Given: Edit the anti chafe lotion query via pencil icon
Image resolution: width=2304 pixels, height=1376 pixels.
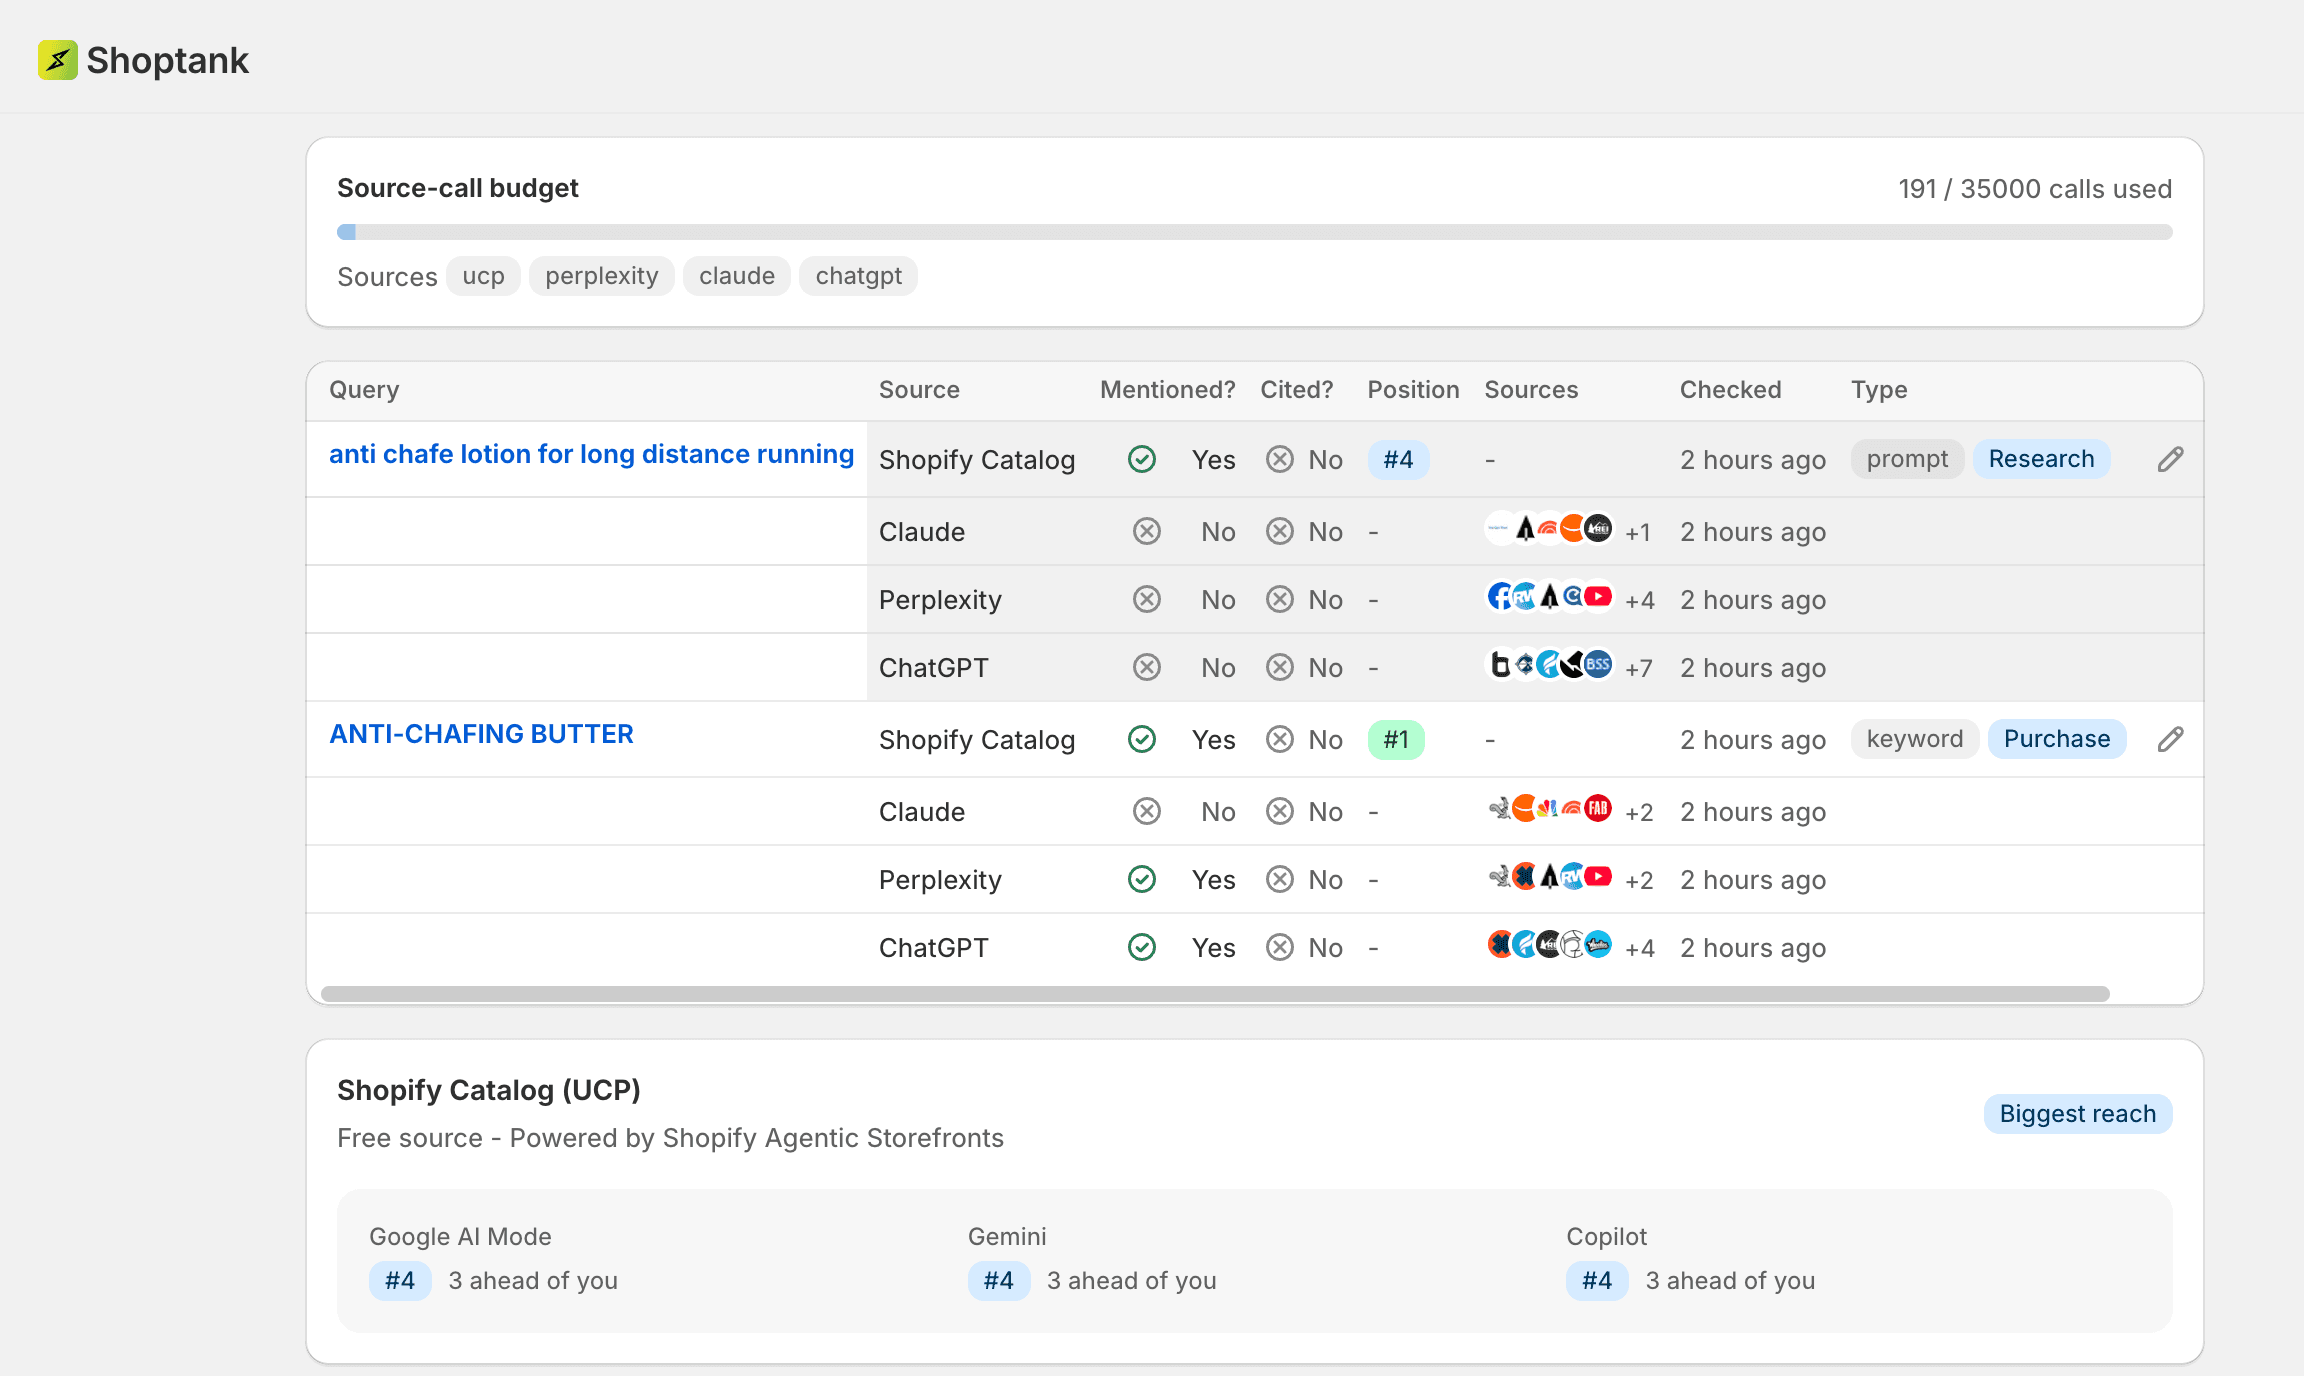Looking at the screenshot, I should pos(2170,459).
